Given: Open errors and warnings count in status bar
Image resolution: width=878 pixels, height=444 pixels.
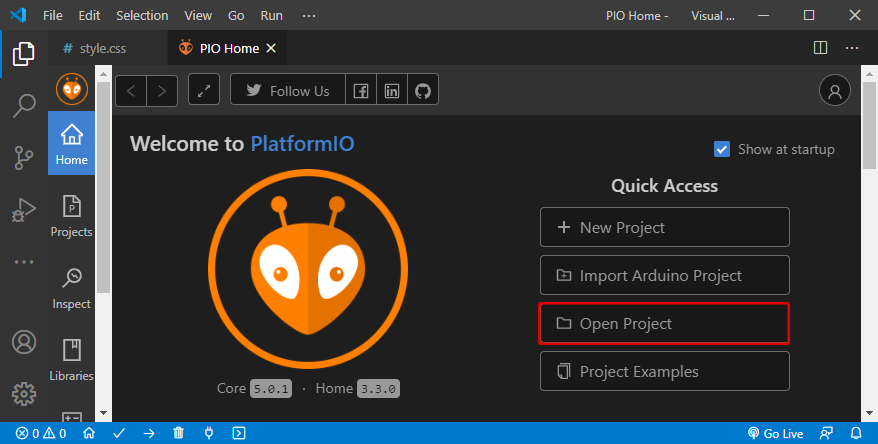Looking at the screenshot, I should (41, 433).
